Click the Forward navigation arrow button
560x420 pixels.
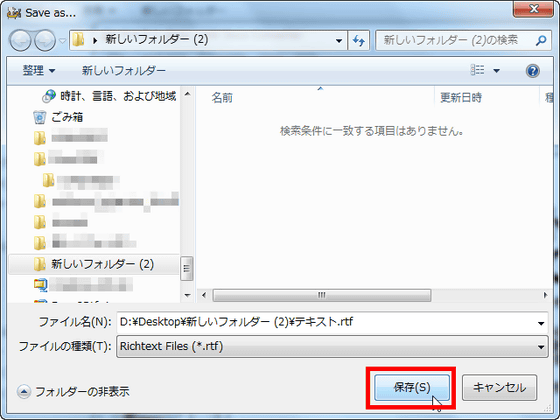point(45,40)
